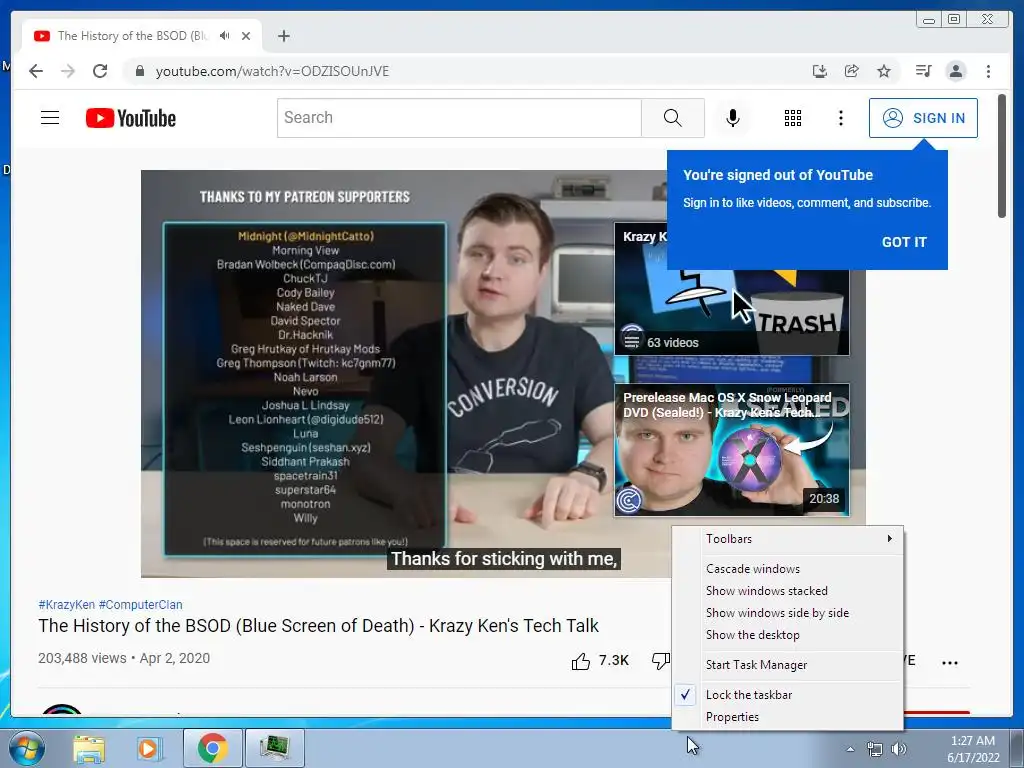
Task: Choose Show the desktop
Action: tap(788, 635)
